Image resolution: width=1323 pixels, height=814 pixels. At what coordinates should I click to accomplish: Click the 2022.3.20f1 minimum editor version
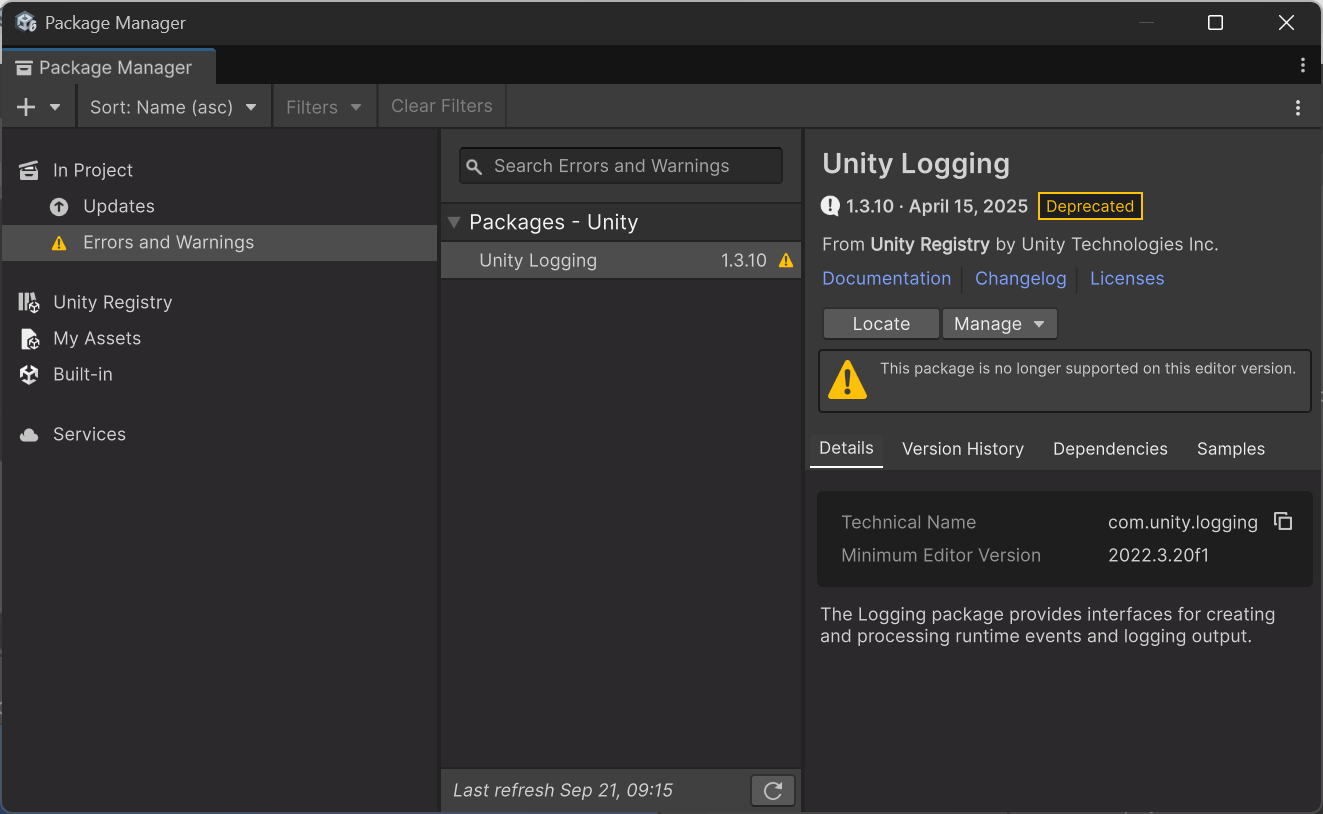click(1159, 555)
